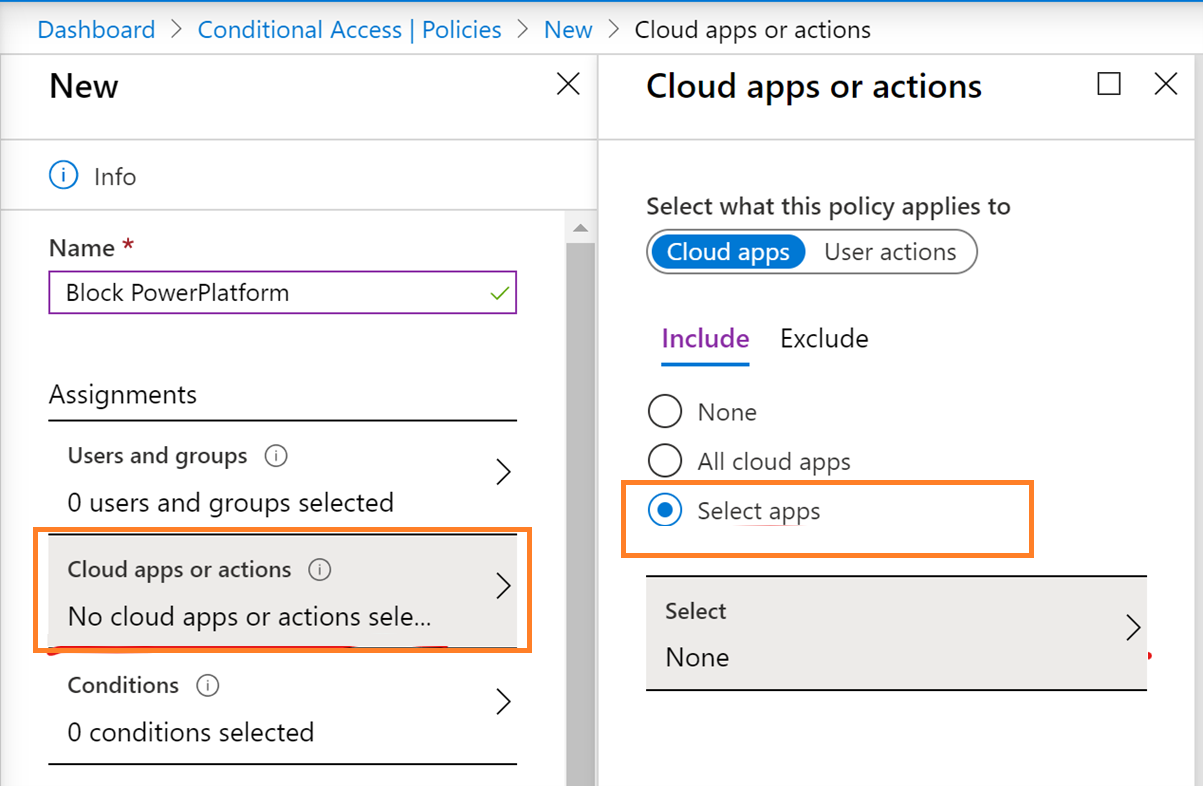The height and width of the screenshot is (786, 1203).
Task: Expand the Conditions section chevron
Action: tap(504, 702)
